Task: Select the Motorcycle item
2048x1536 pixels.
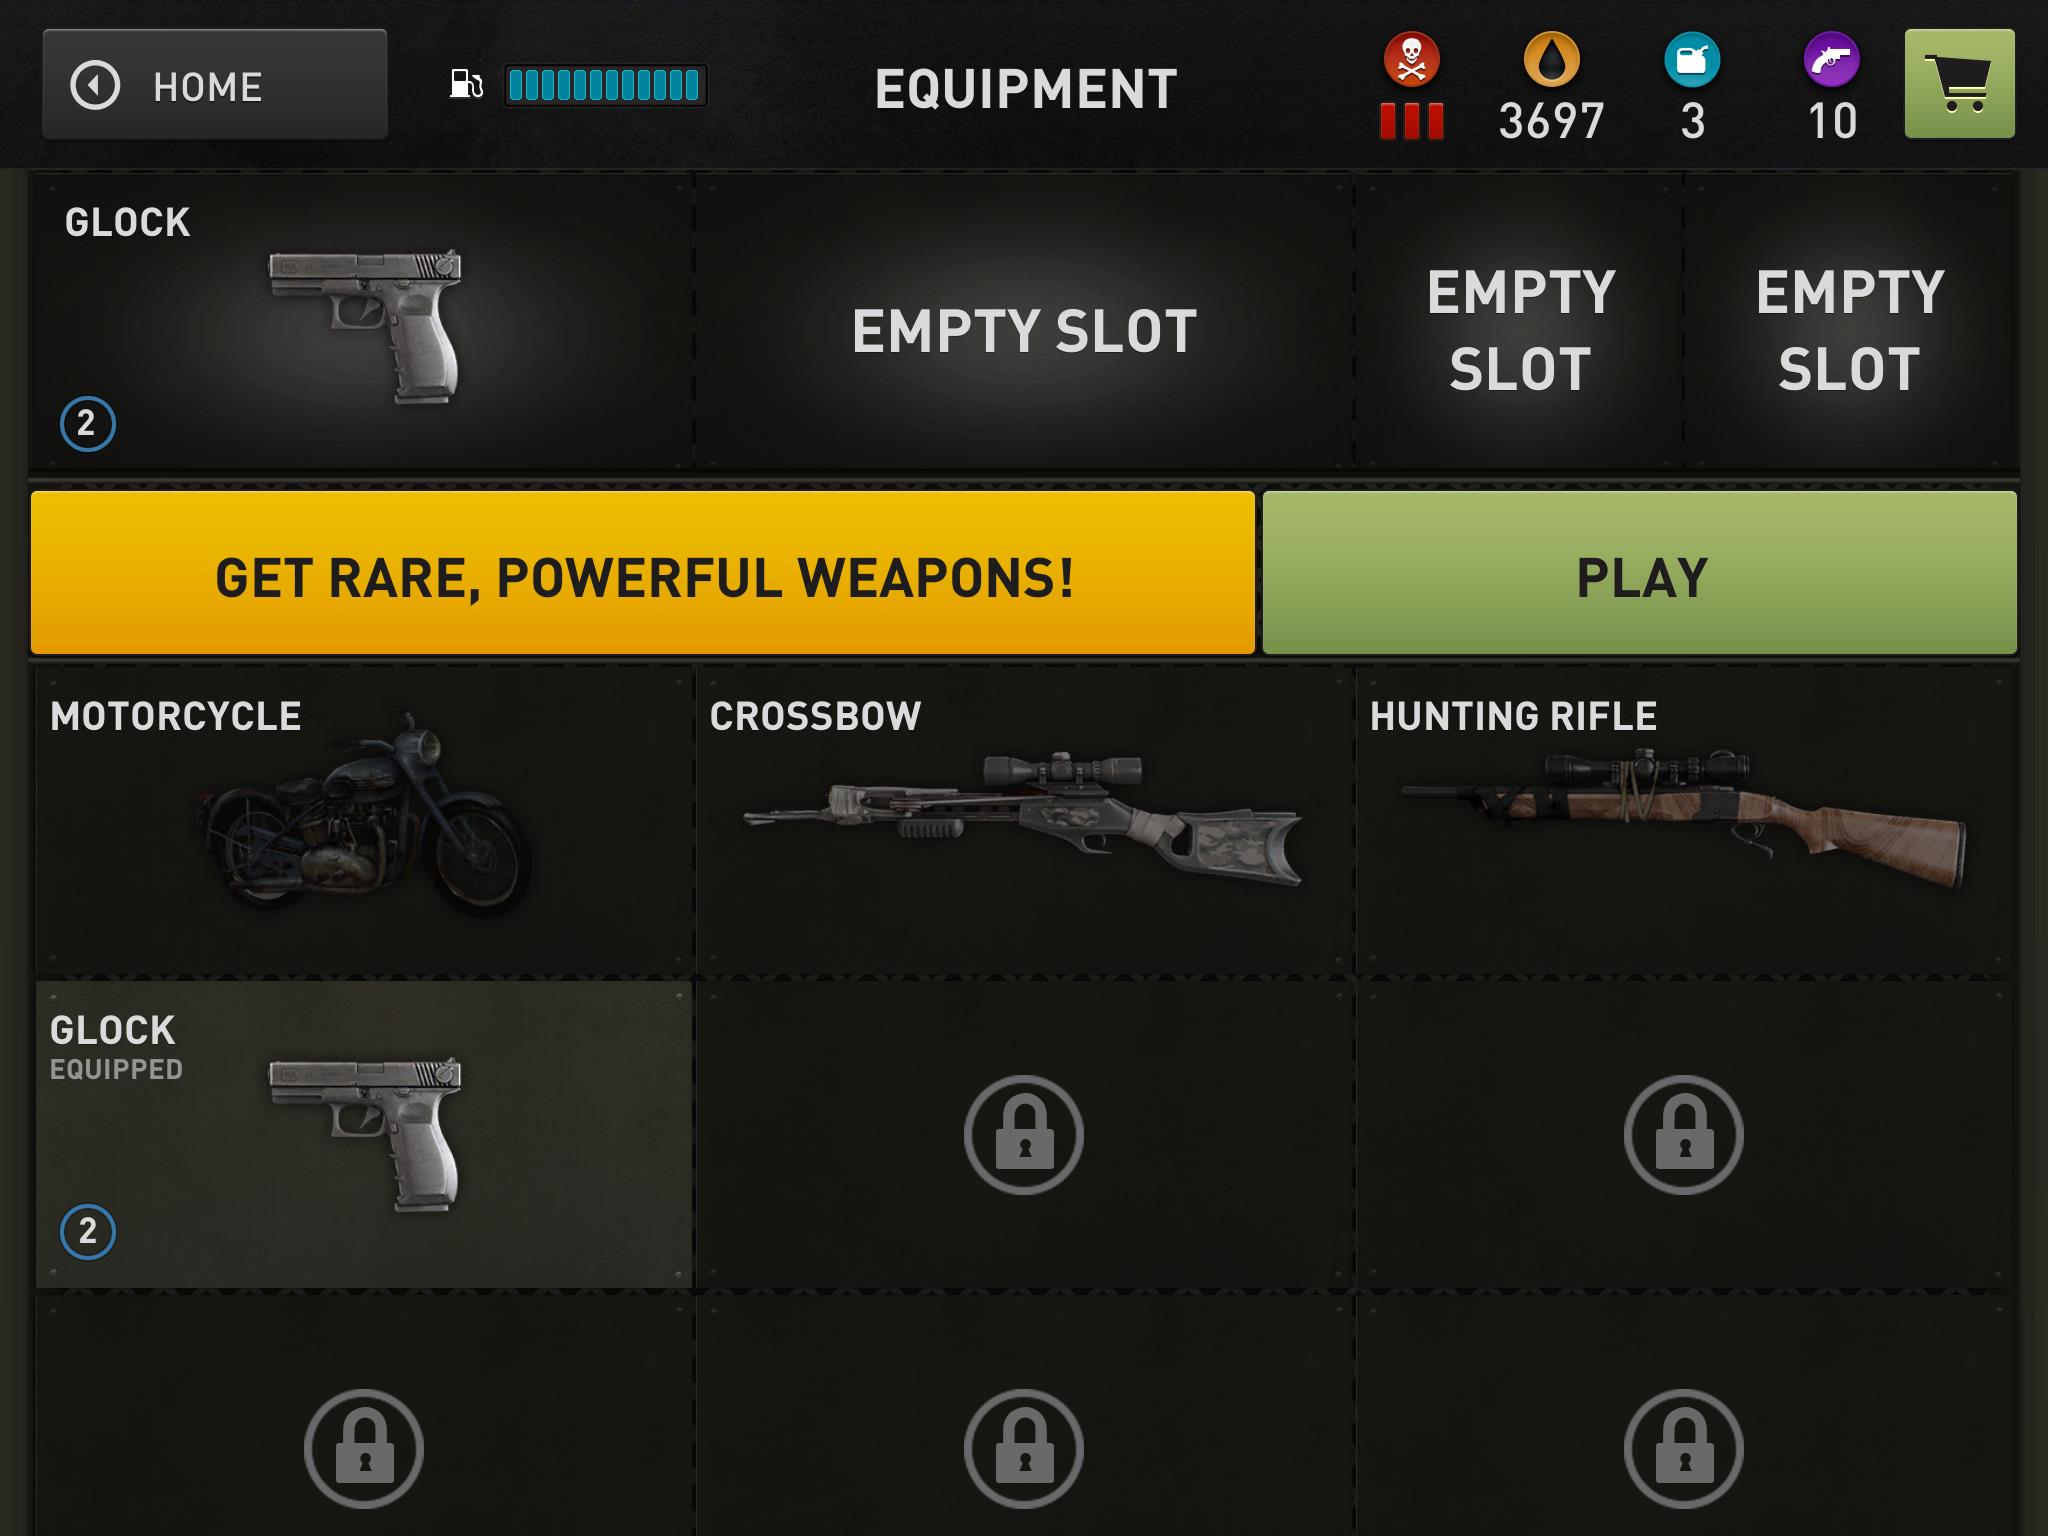Action: (364, 820)
